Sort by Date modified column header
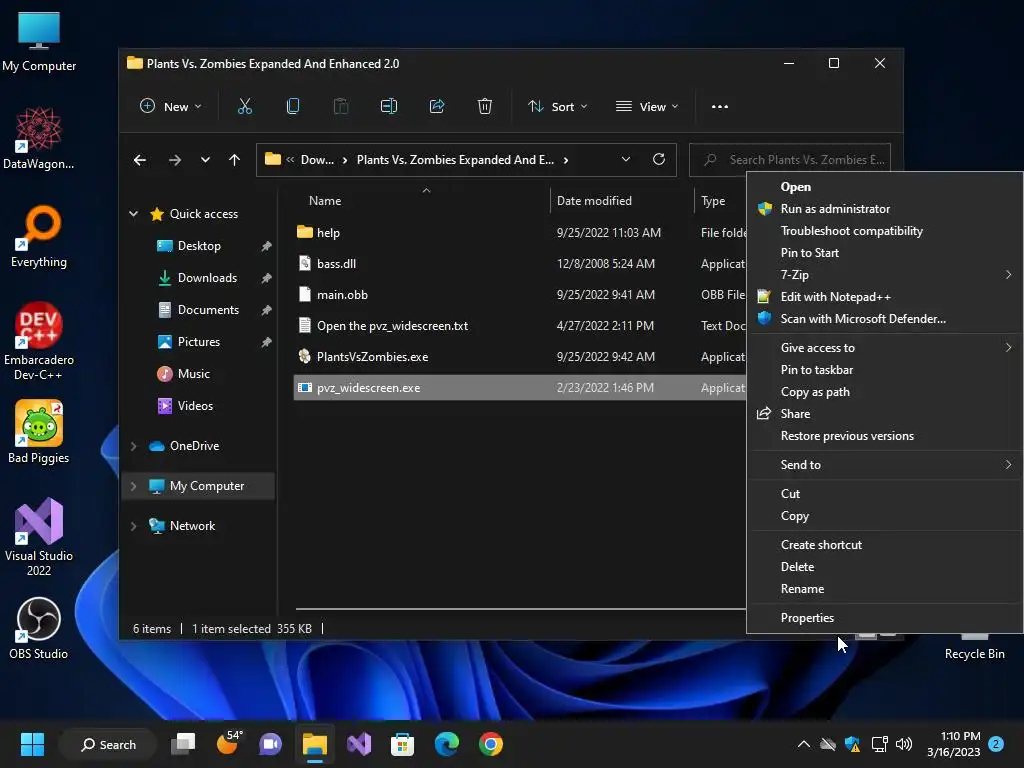 [594, 200]
